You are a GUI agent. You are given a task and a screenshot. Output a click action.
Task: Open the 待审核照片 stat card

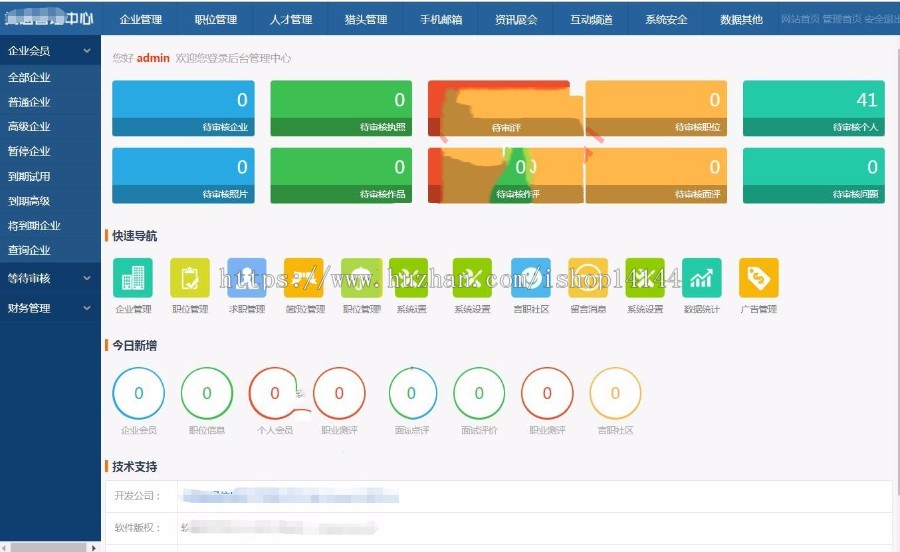183,175
